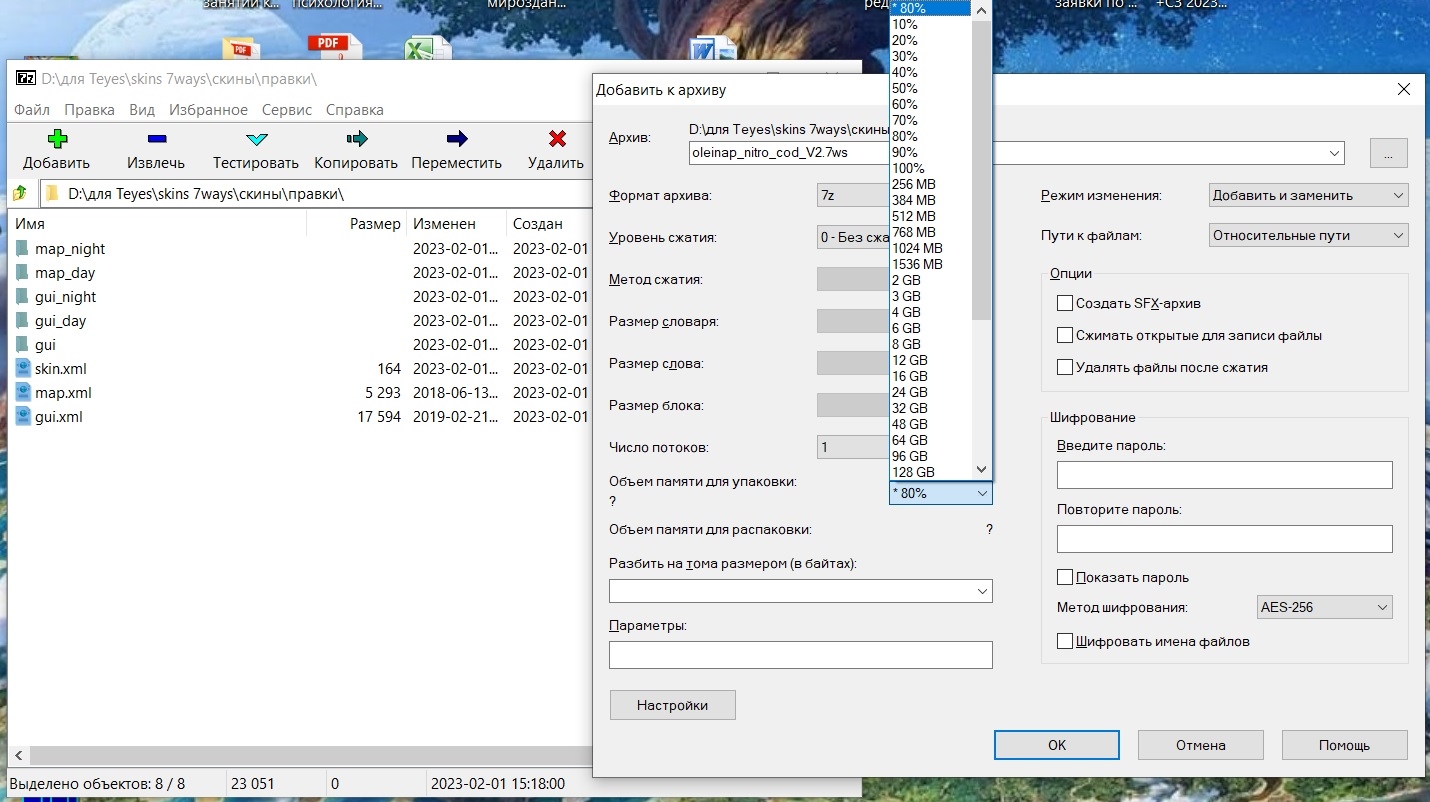1430x802 pixels.
Task: Select the skin.xml file icon
Action: point(24,369)
